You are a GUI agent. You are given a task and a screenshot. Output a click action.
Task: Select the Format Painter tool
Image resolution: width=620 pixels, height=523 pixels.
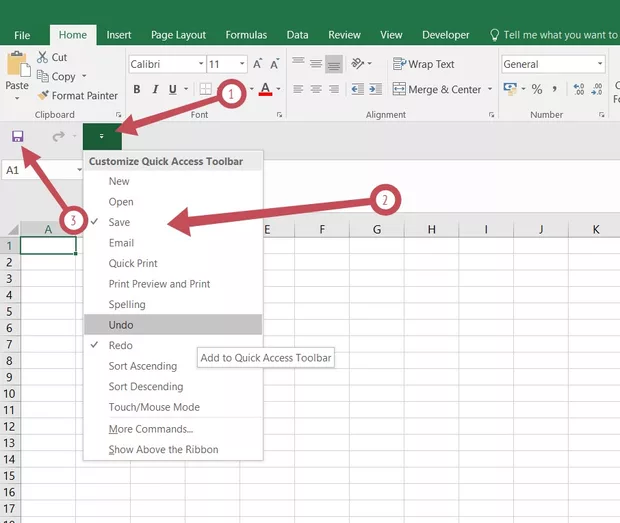click(76, 96)
